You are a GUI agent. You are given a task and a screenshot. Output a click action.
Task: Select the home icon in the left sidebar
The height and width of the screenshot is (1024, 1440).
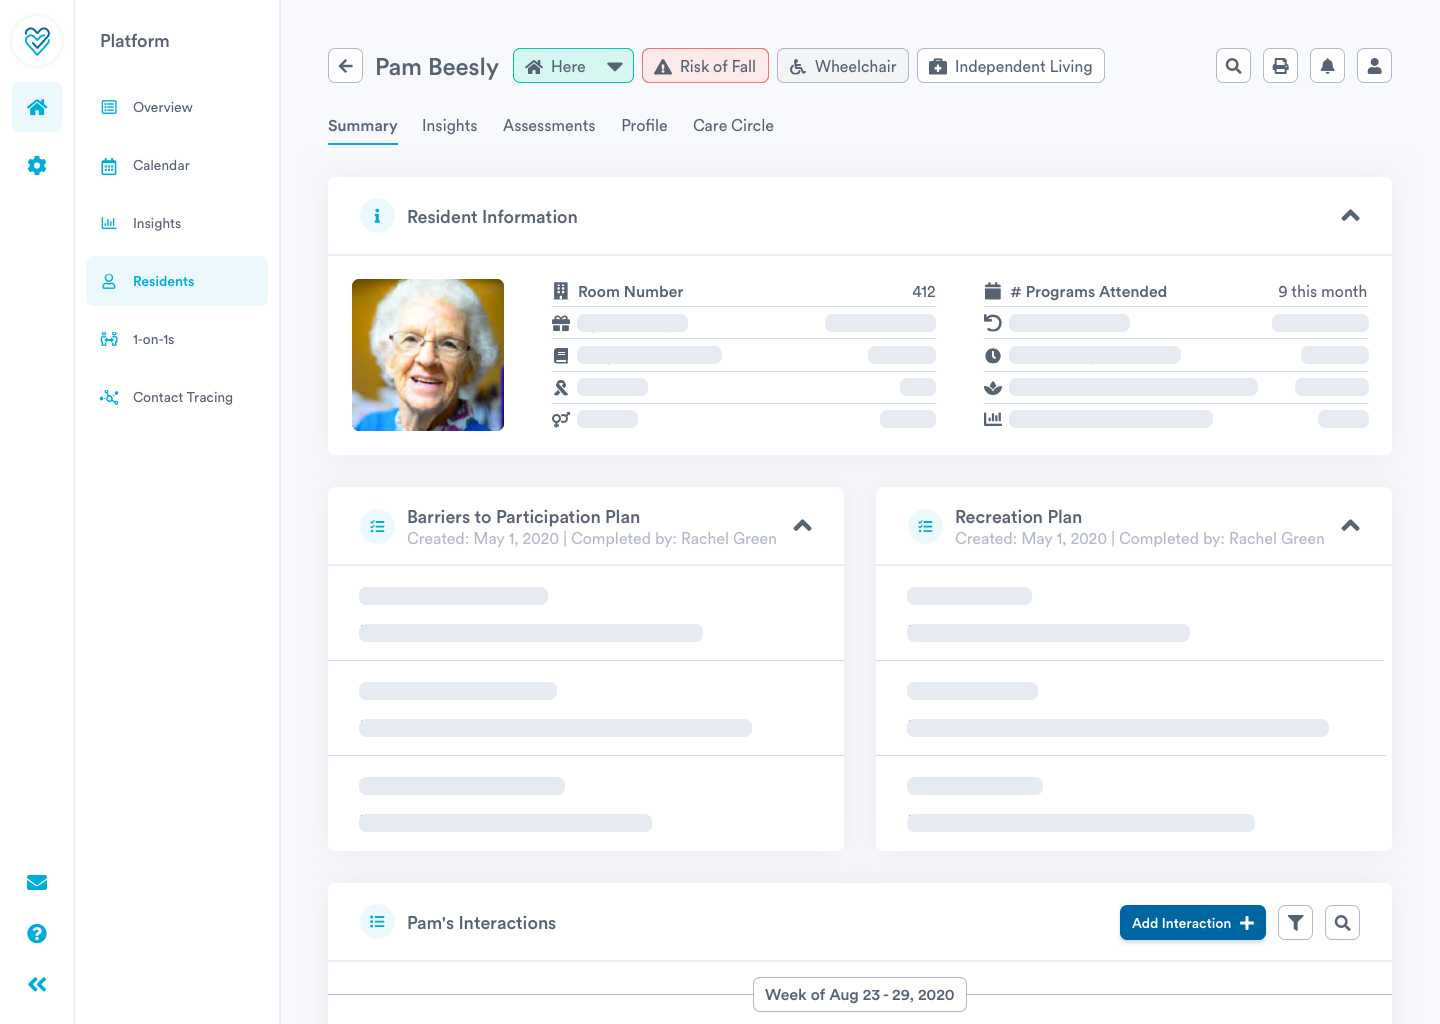37,107
